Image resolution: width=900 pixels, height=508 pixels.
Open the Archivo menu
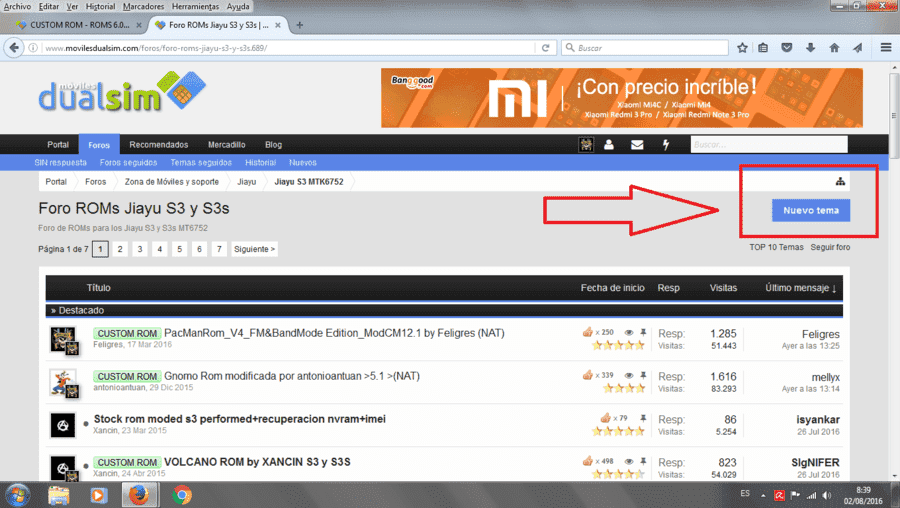17,6
